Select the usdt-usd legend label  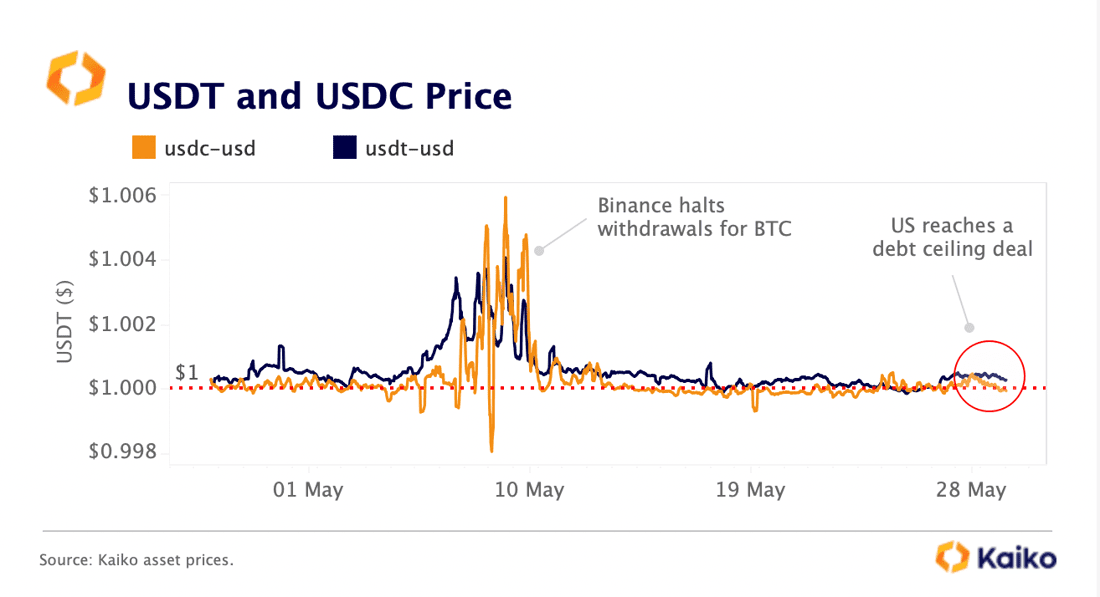click(x=410, y=149)
